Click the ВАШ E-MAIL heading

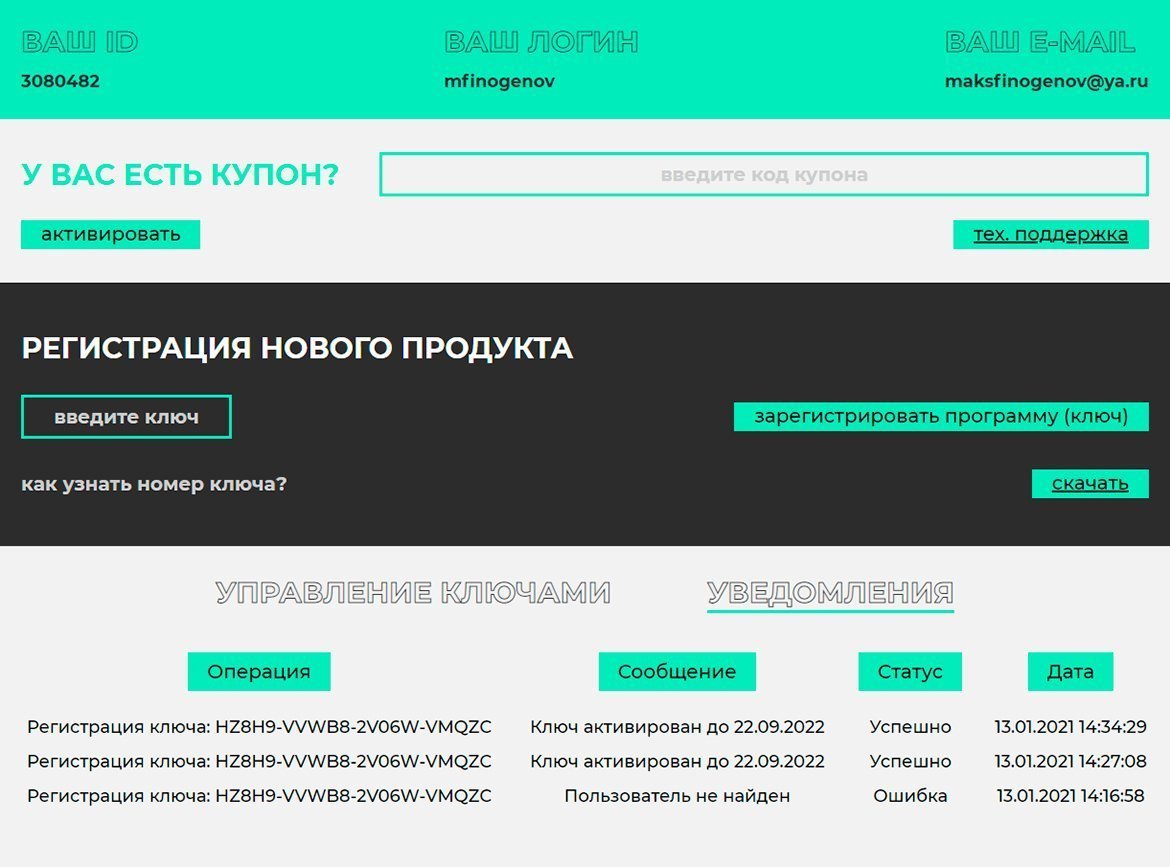tap(1040, 42)
